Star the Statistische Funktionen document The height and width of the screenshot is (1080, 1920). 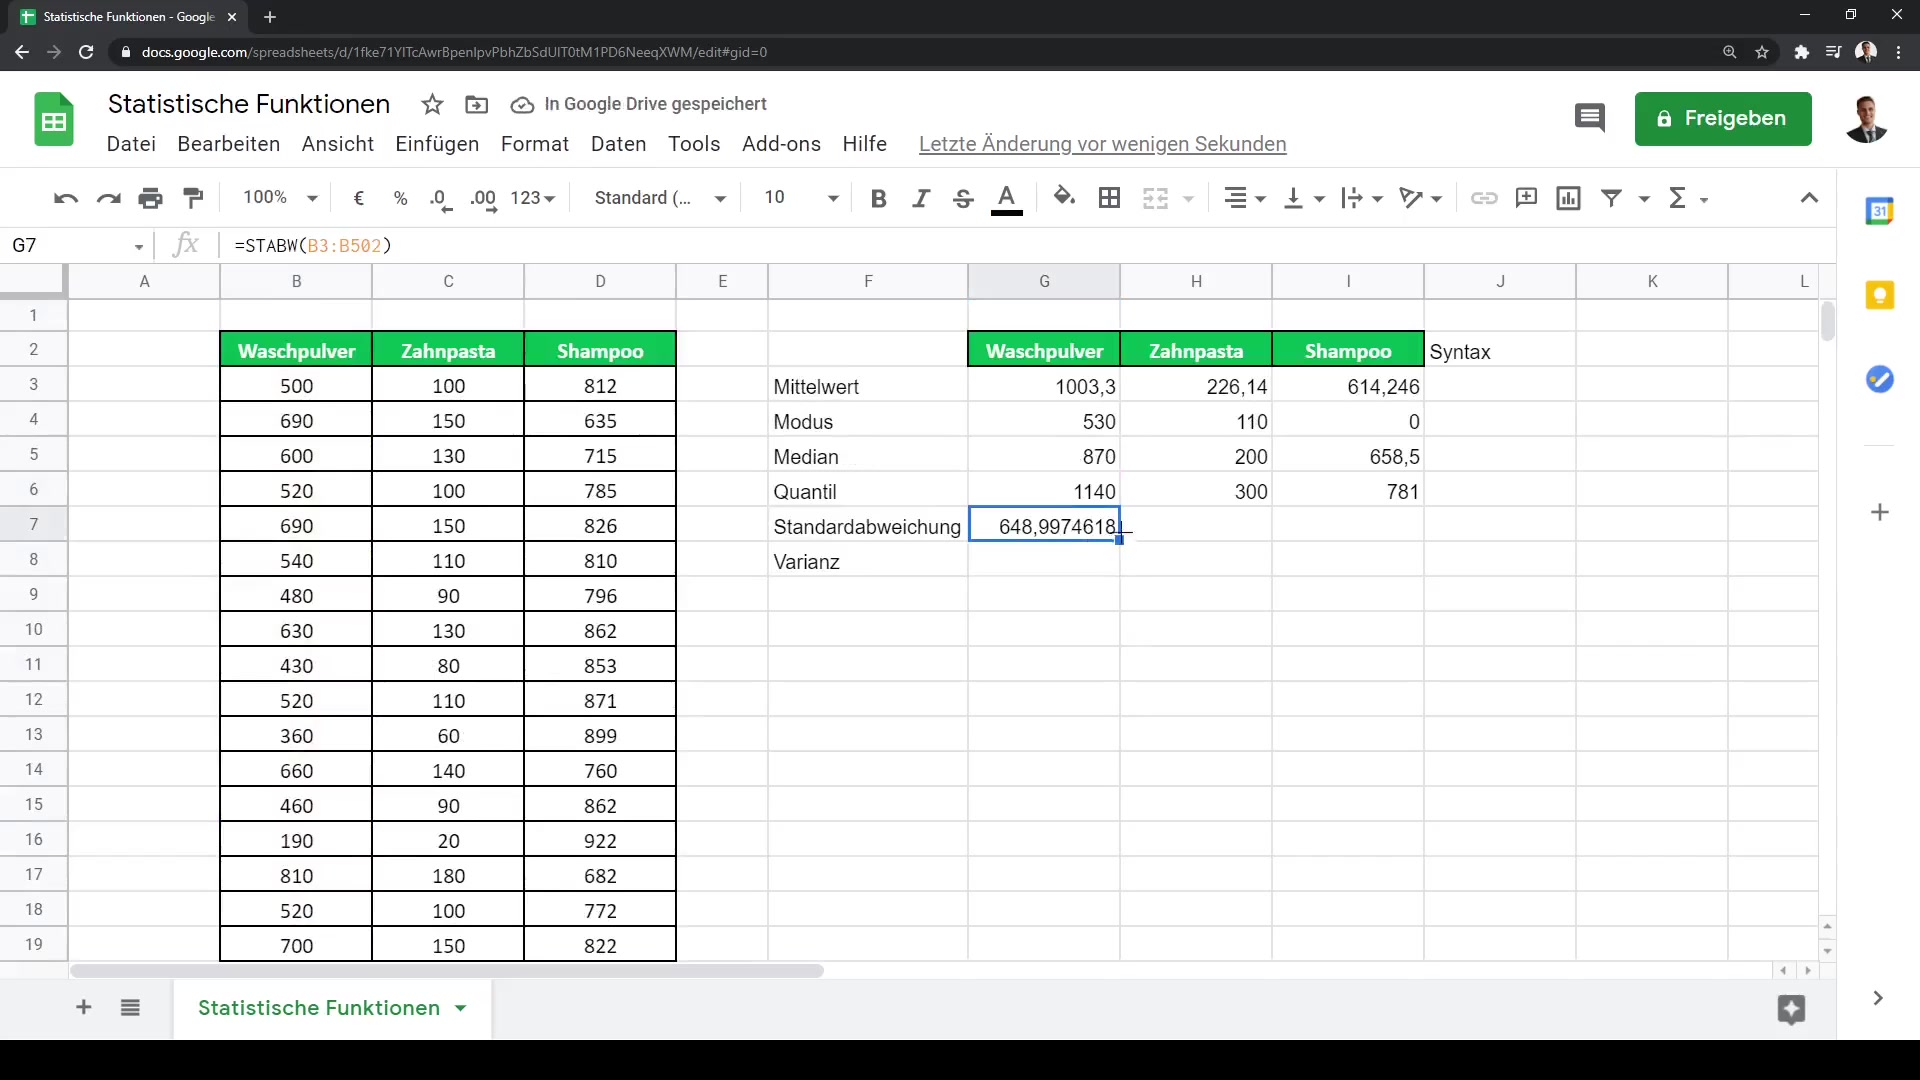[432, 104]
